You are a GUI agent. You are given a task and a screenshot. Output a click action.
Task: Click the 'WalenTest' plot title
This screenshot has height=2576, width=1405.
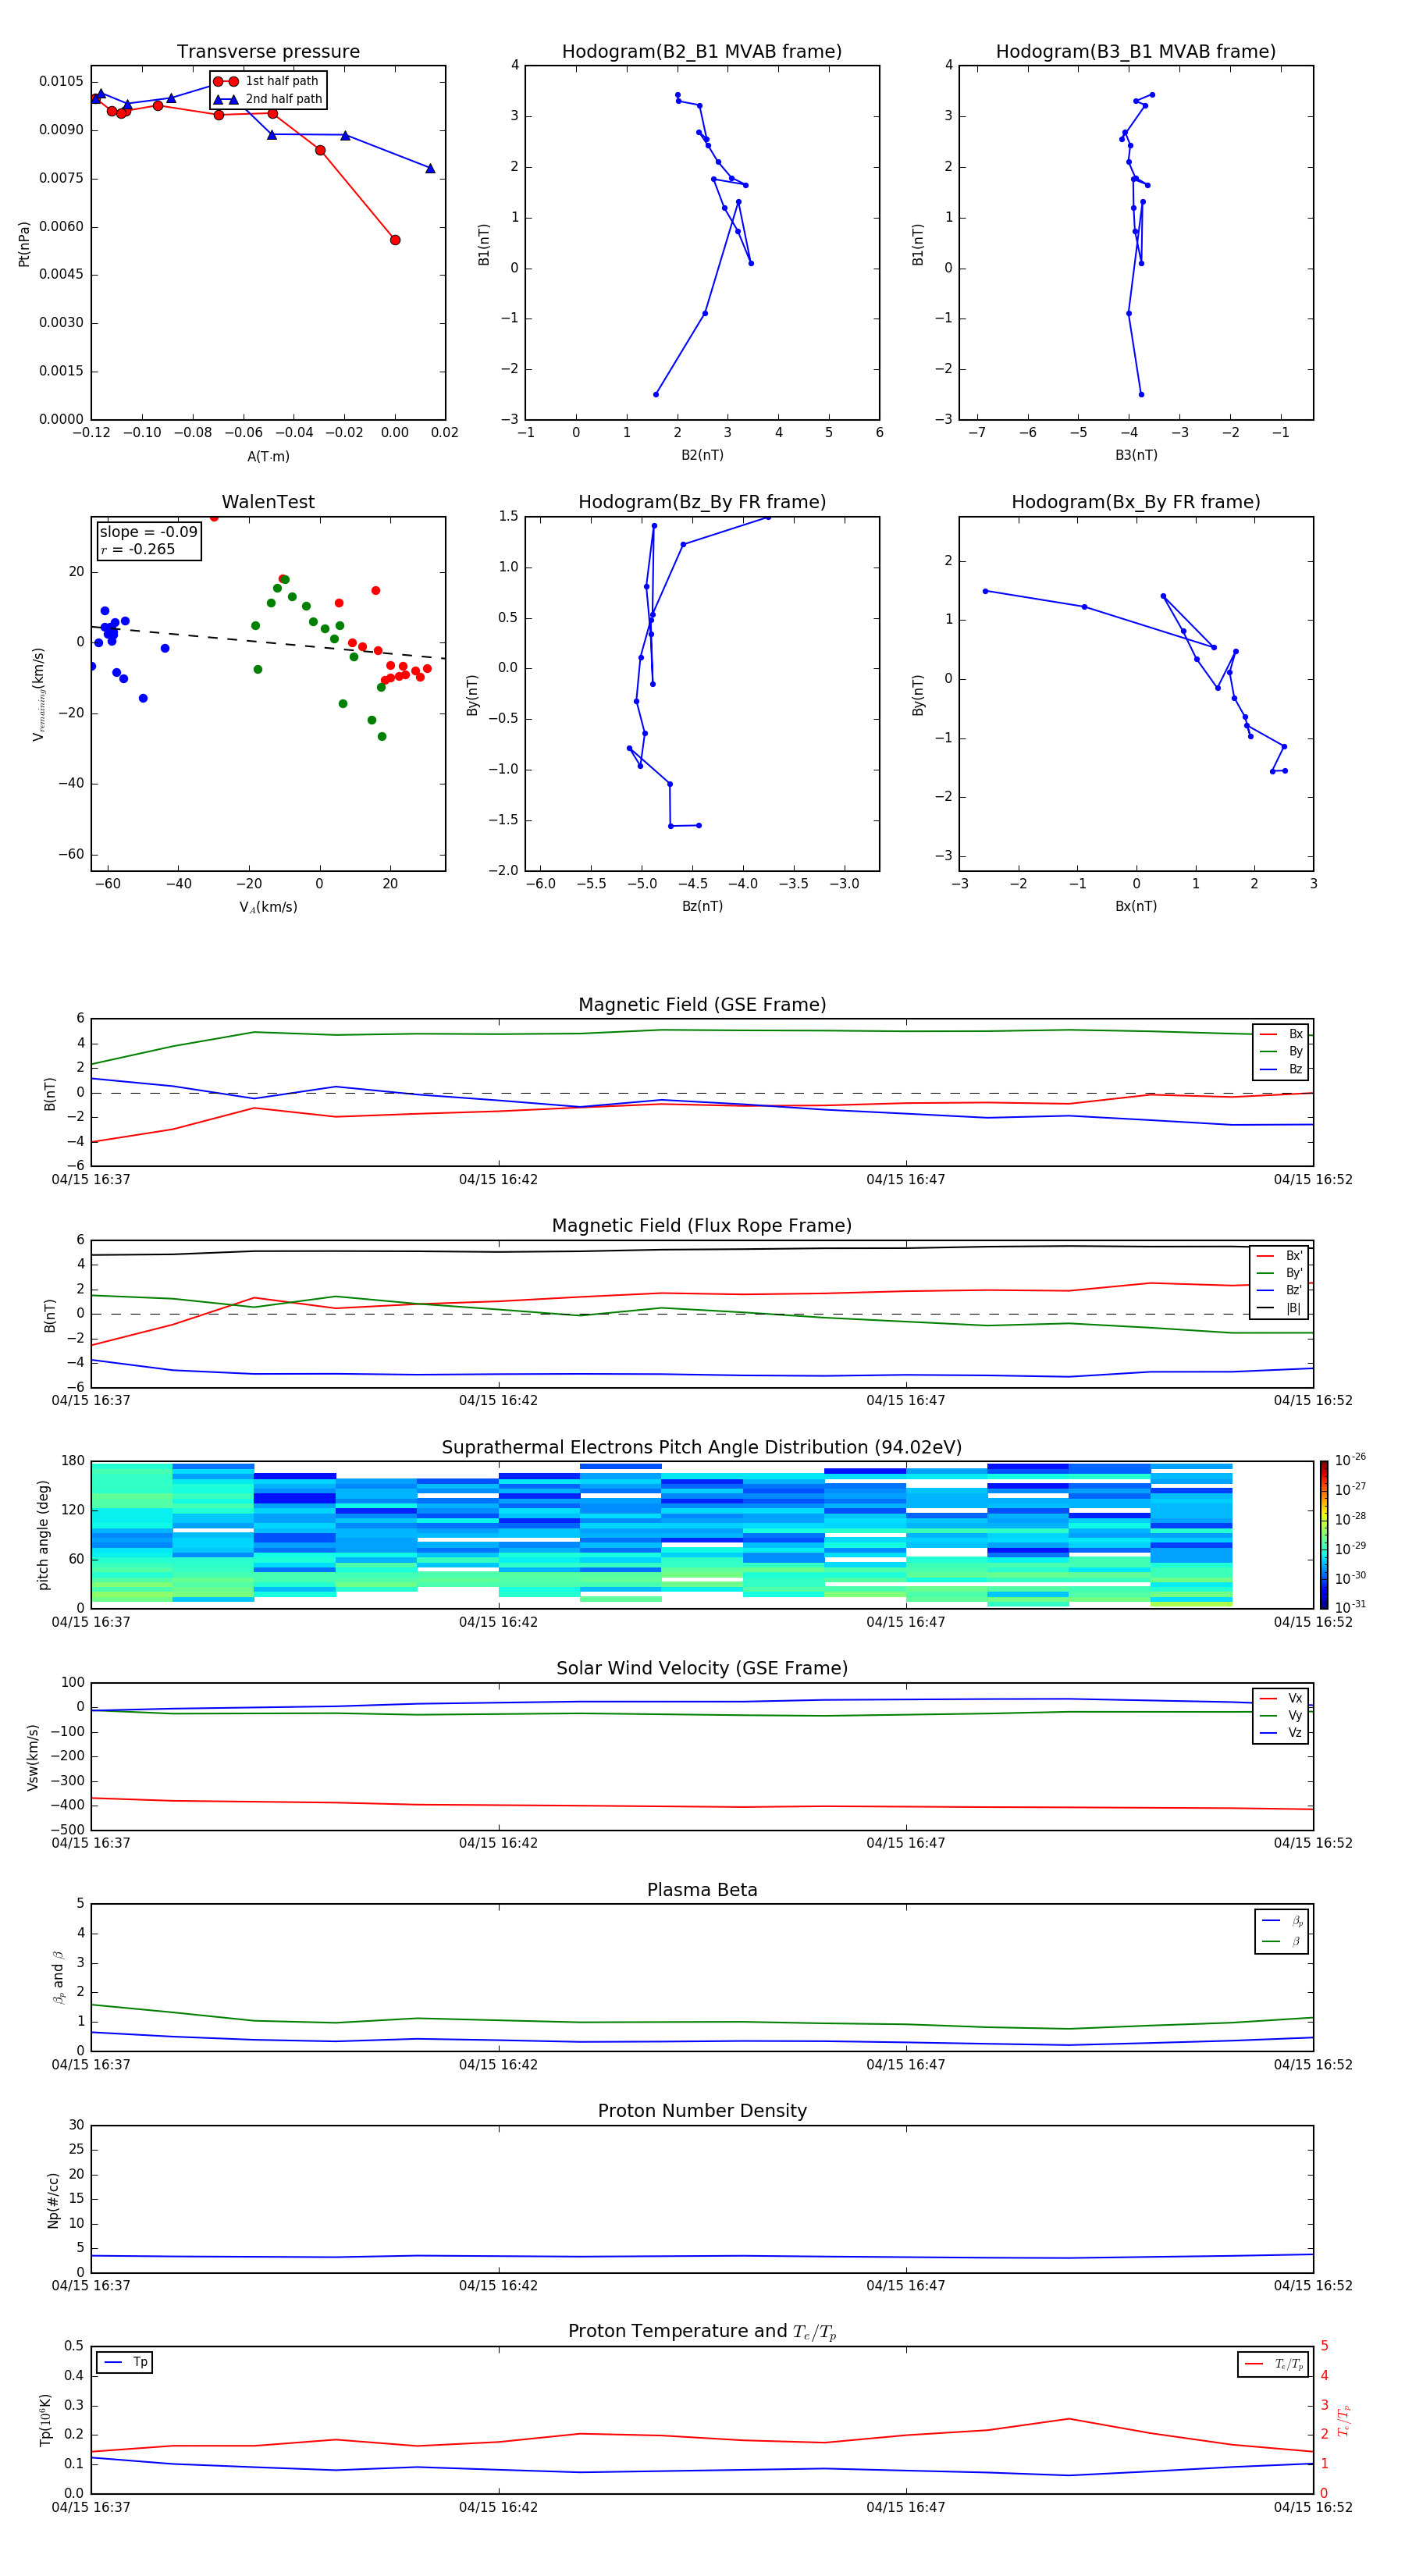click(x=268, y=502)
